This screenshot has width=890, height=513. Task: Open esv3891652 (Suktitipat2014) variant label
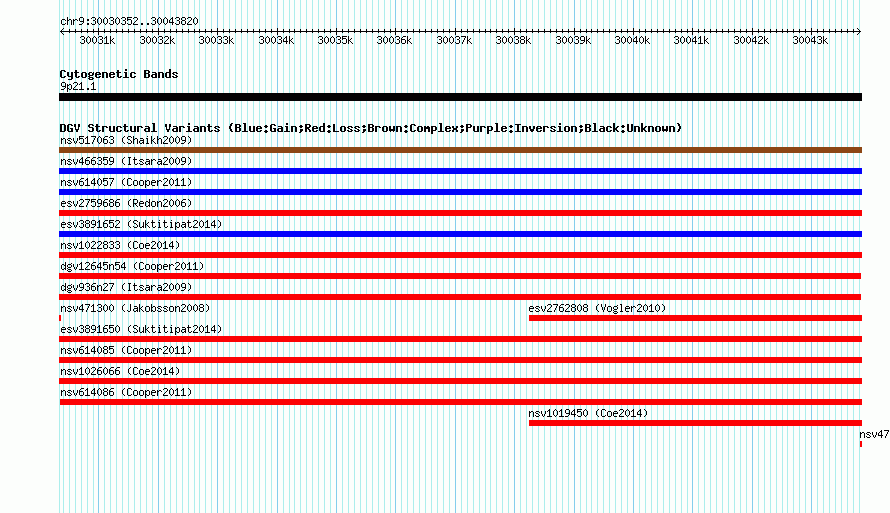141,224
